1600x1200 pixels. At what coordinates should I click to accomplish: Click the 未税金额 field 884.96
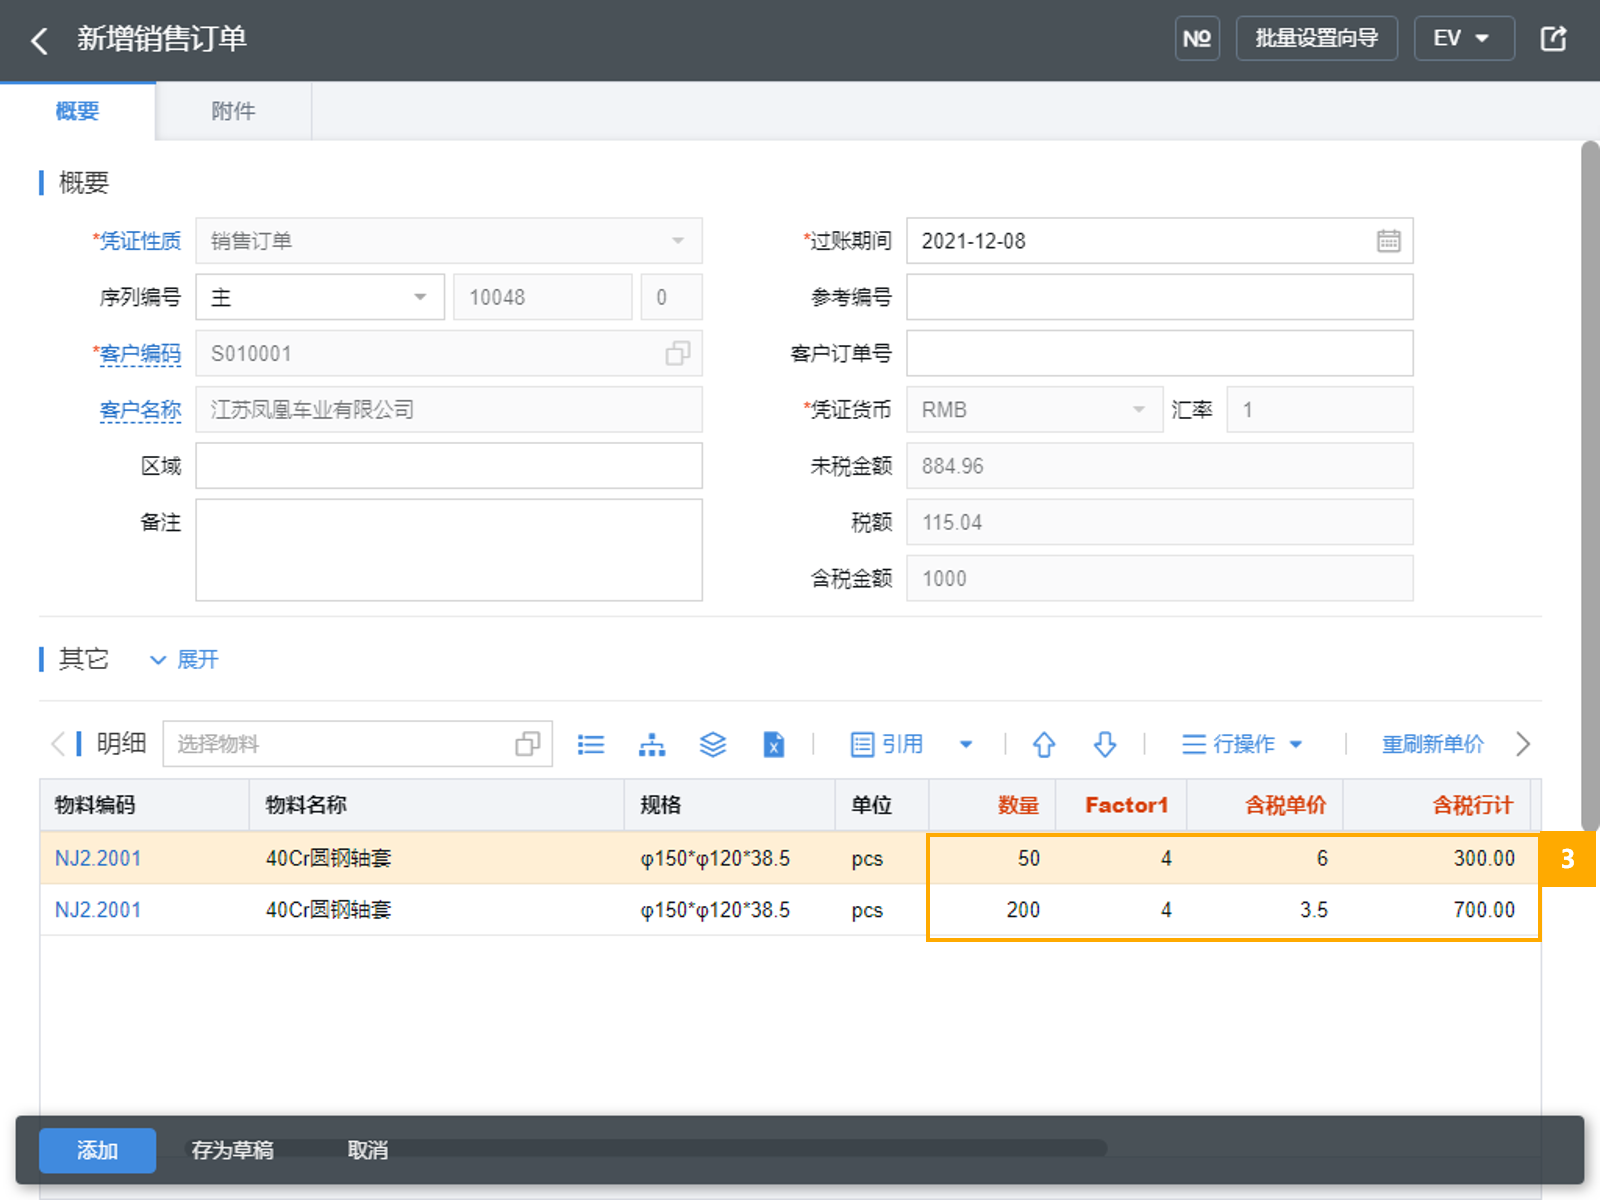point(1160,466)
